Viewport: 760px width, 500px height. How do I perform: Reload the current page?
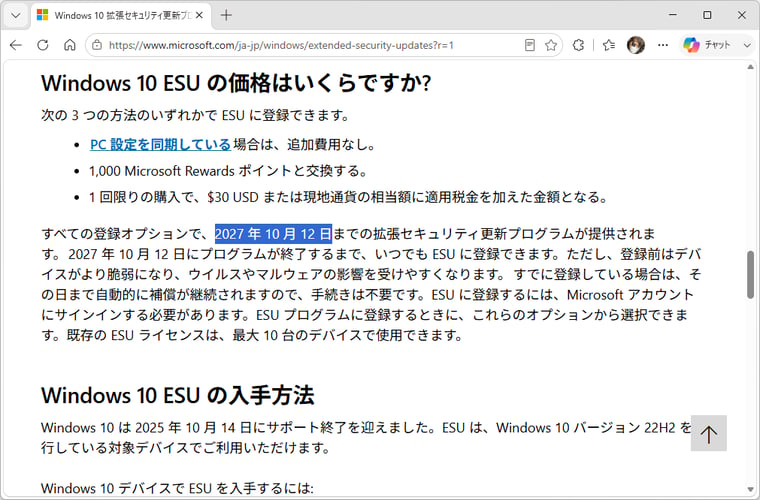43,45
